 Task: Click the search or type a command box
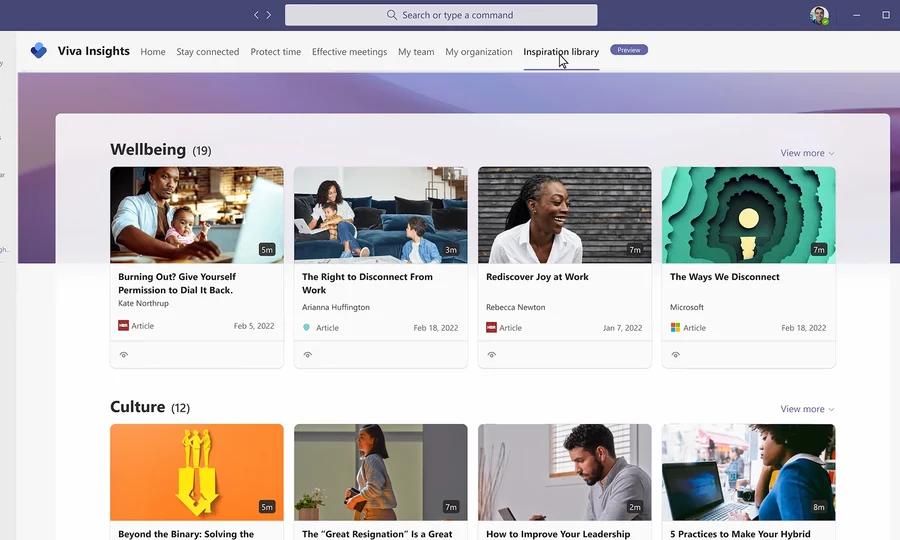[441, 15]
